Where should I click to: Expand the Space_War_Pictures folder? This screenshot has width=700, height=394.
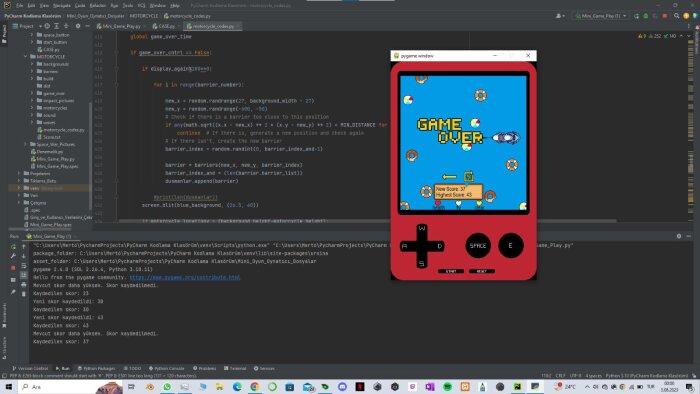pyautogui.click(x=25, y=145)
